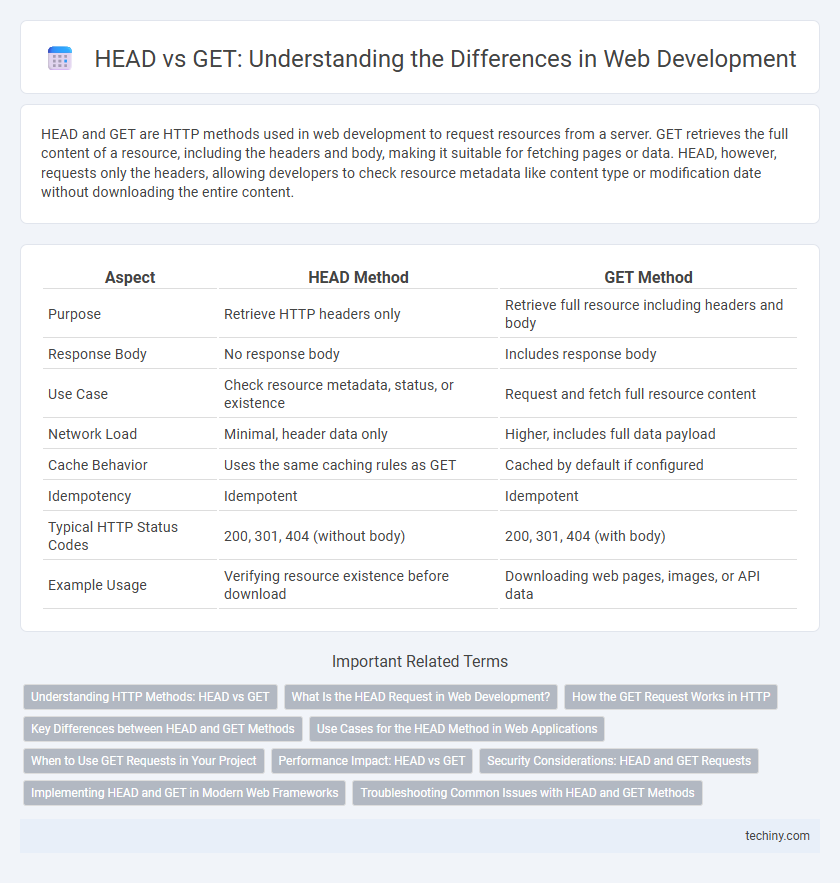840x883 pixels.
Task: Click the 'Aspect' column header
Action: [130, 277]
